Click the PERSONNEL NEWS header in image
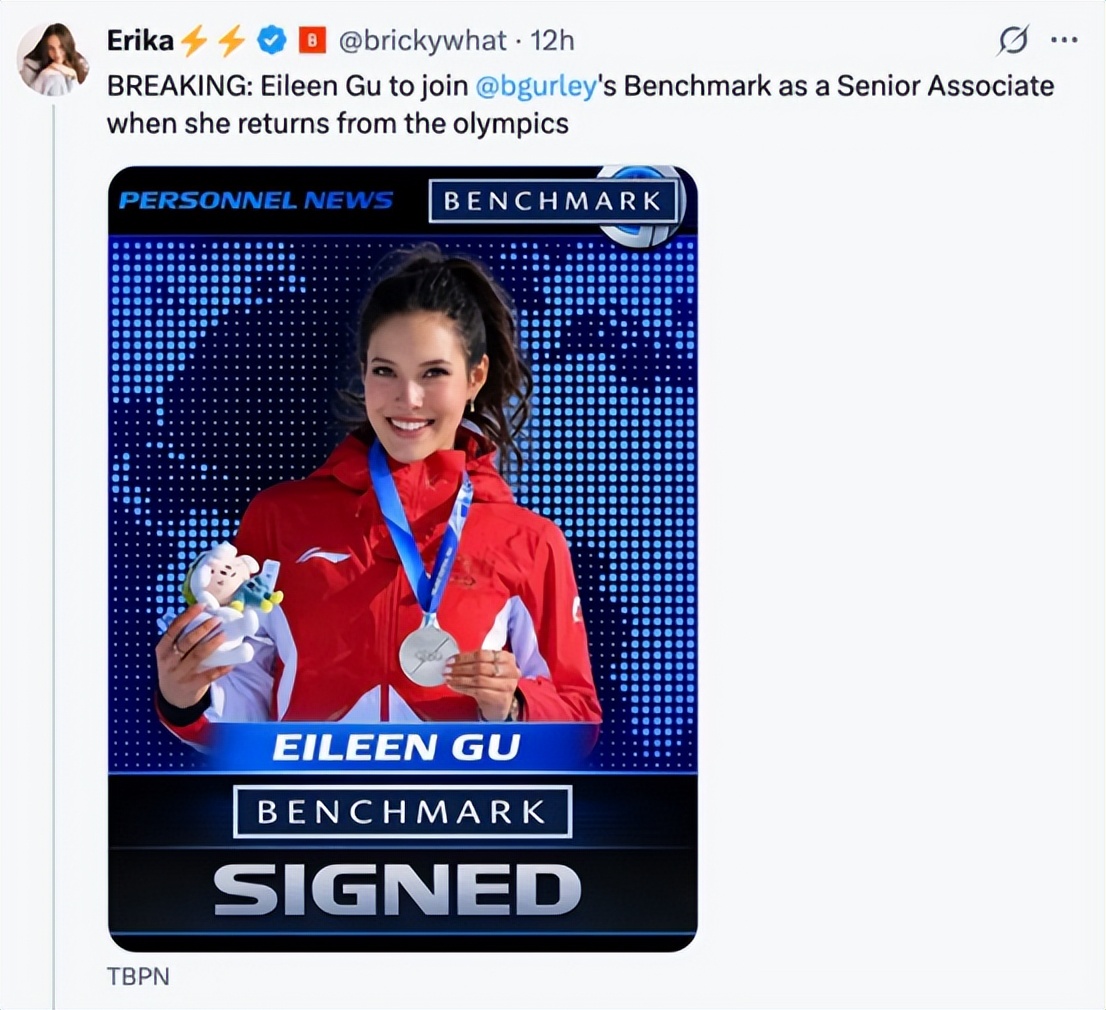Screen dimensions: 1106x1010 tap(256, 200)
